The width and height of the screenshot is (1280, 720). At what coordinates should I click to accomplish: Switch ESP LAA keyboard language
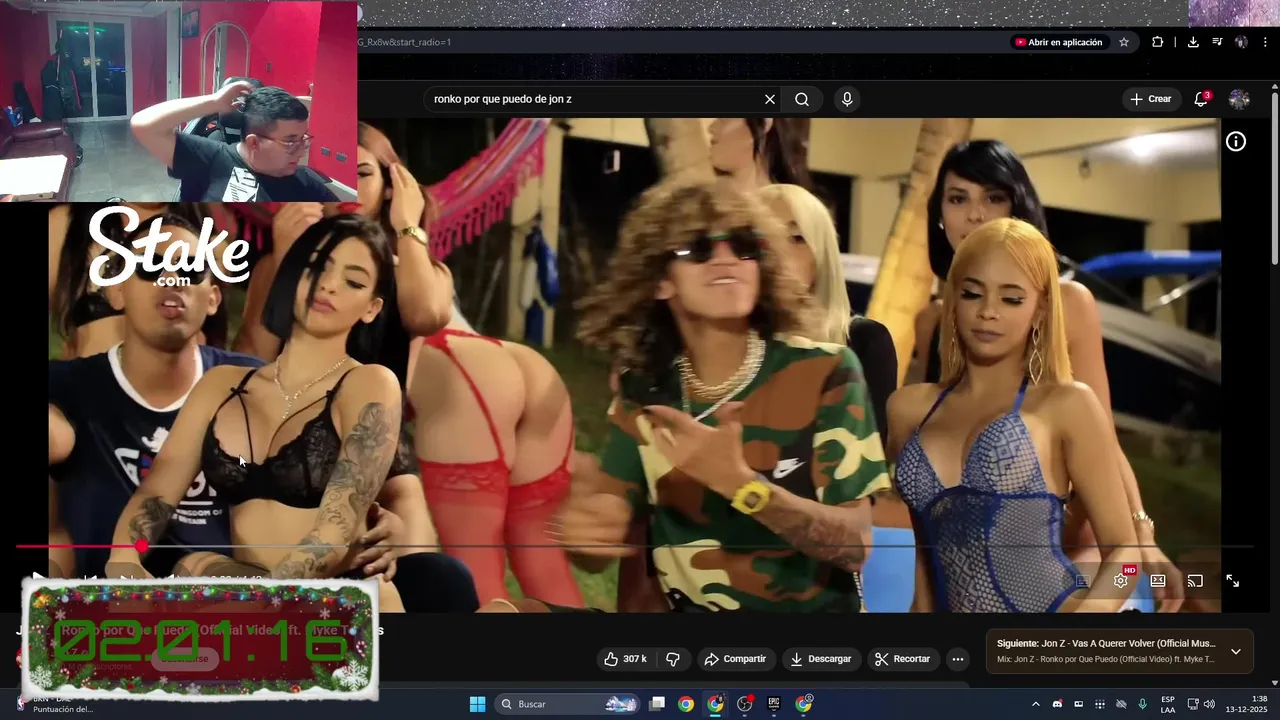(x=1168, y=704)
